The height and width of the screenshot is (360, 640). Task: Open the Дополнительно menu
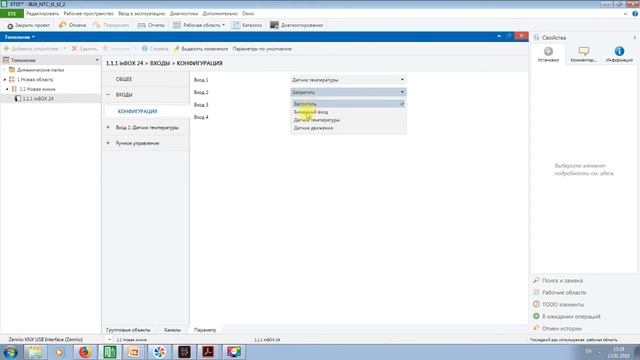(220, 13)
